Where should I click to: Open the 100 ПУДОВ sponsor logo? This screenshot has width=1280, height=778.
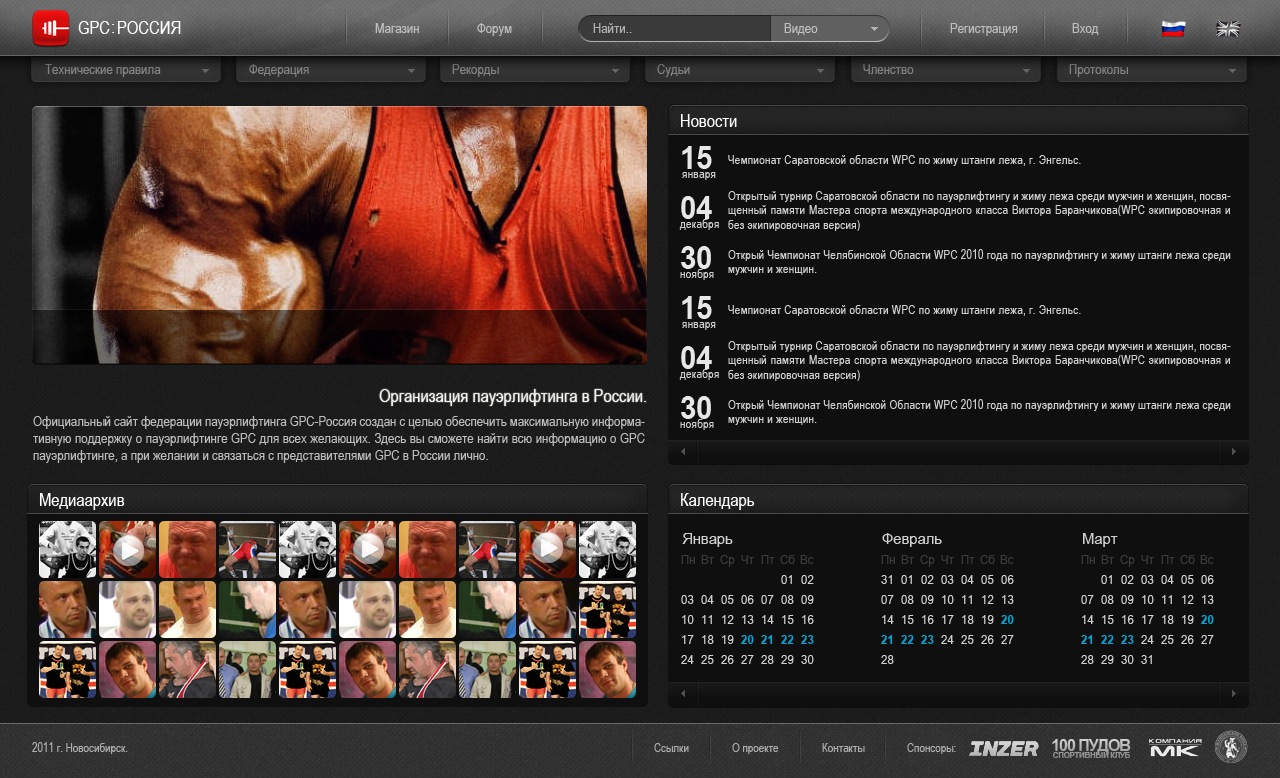(1091, 748)
